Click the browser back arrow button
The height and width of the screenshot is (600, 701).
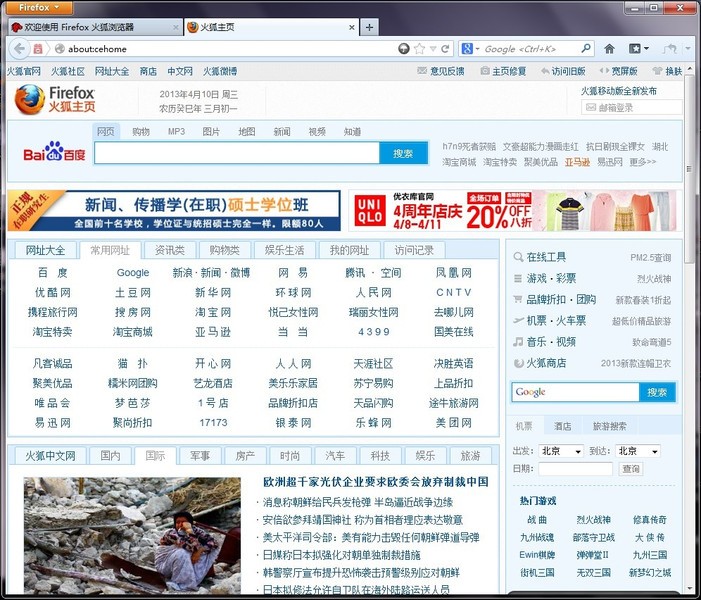tap(19, 49)
